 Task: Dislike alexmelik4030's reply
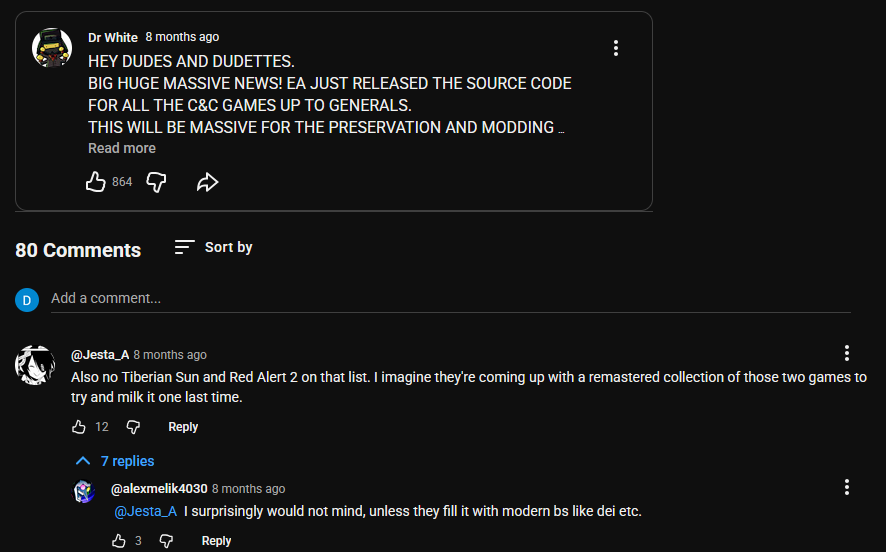coord(166,541)
